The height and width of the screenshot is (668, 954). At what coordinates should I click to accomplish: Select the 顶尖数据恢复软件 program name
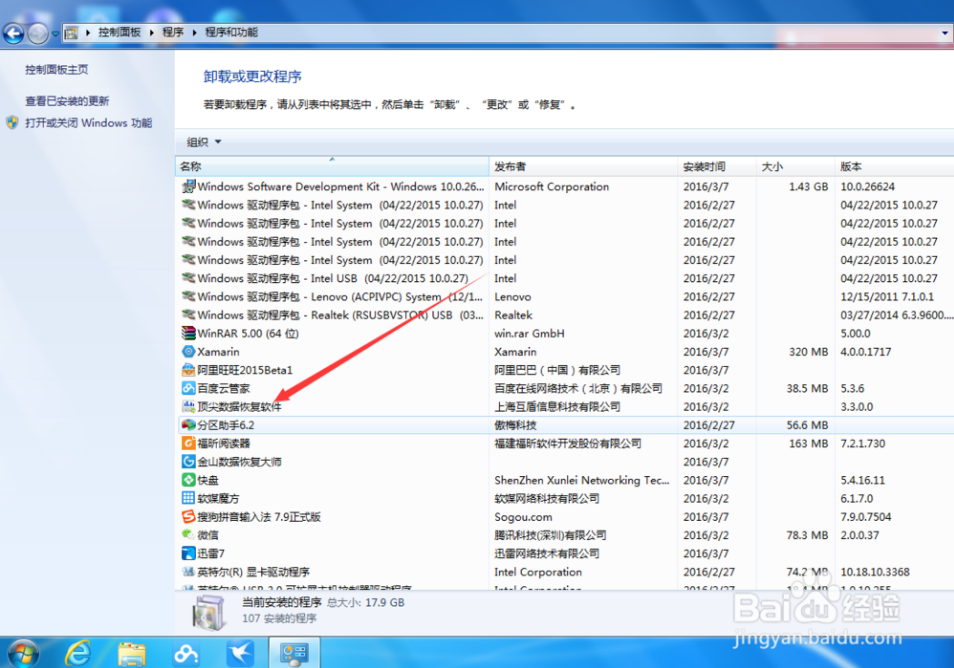(239, 406)
